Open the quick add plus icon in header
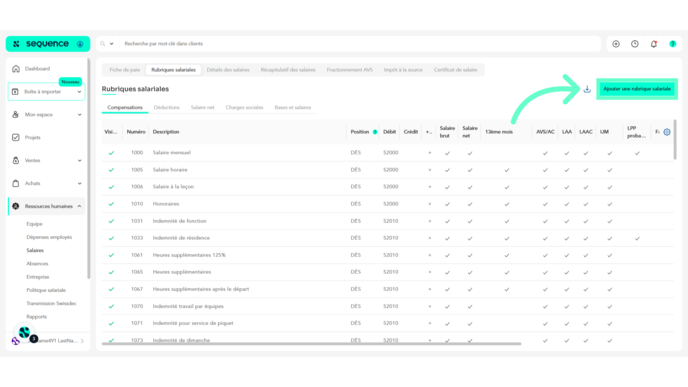This screenshot has width=688, height=387. [x=616, y=44]
